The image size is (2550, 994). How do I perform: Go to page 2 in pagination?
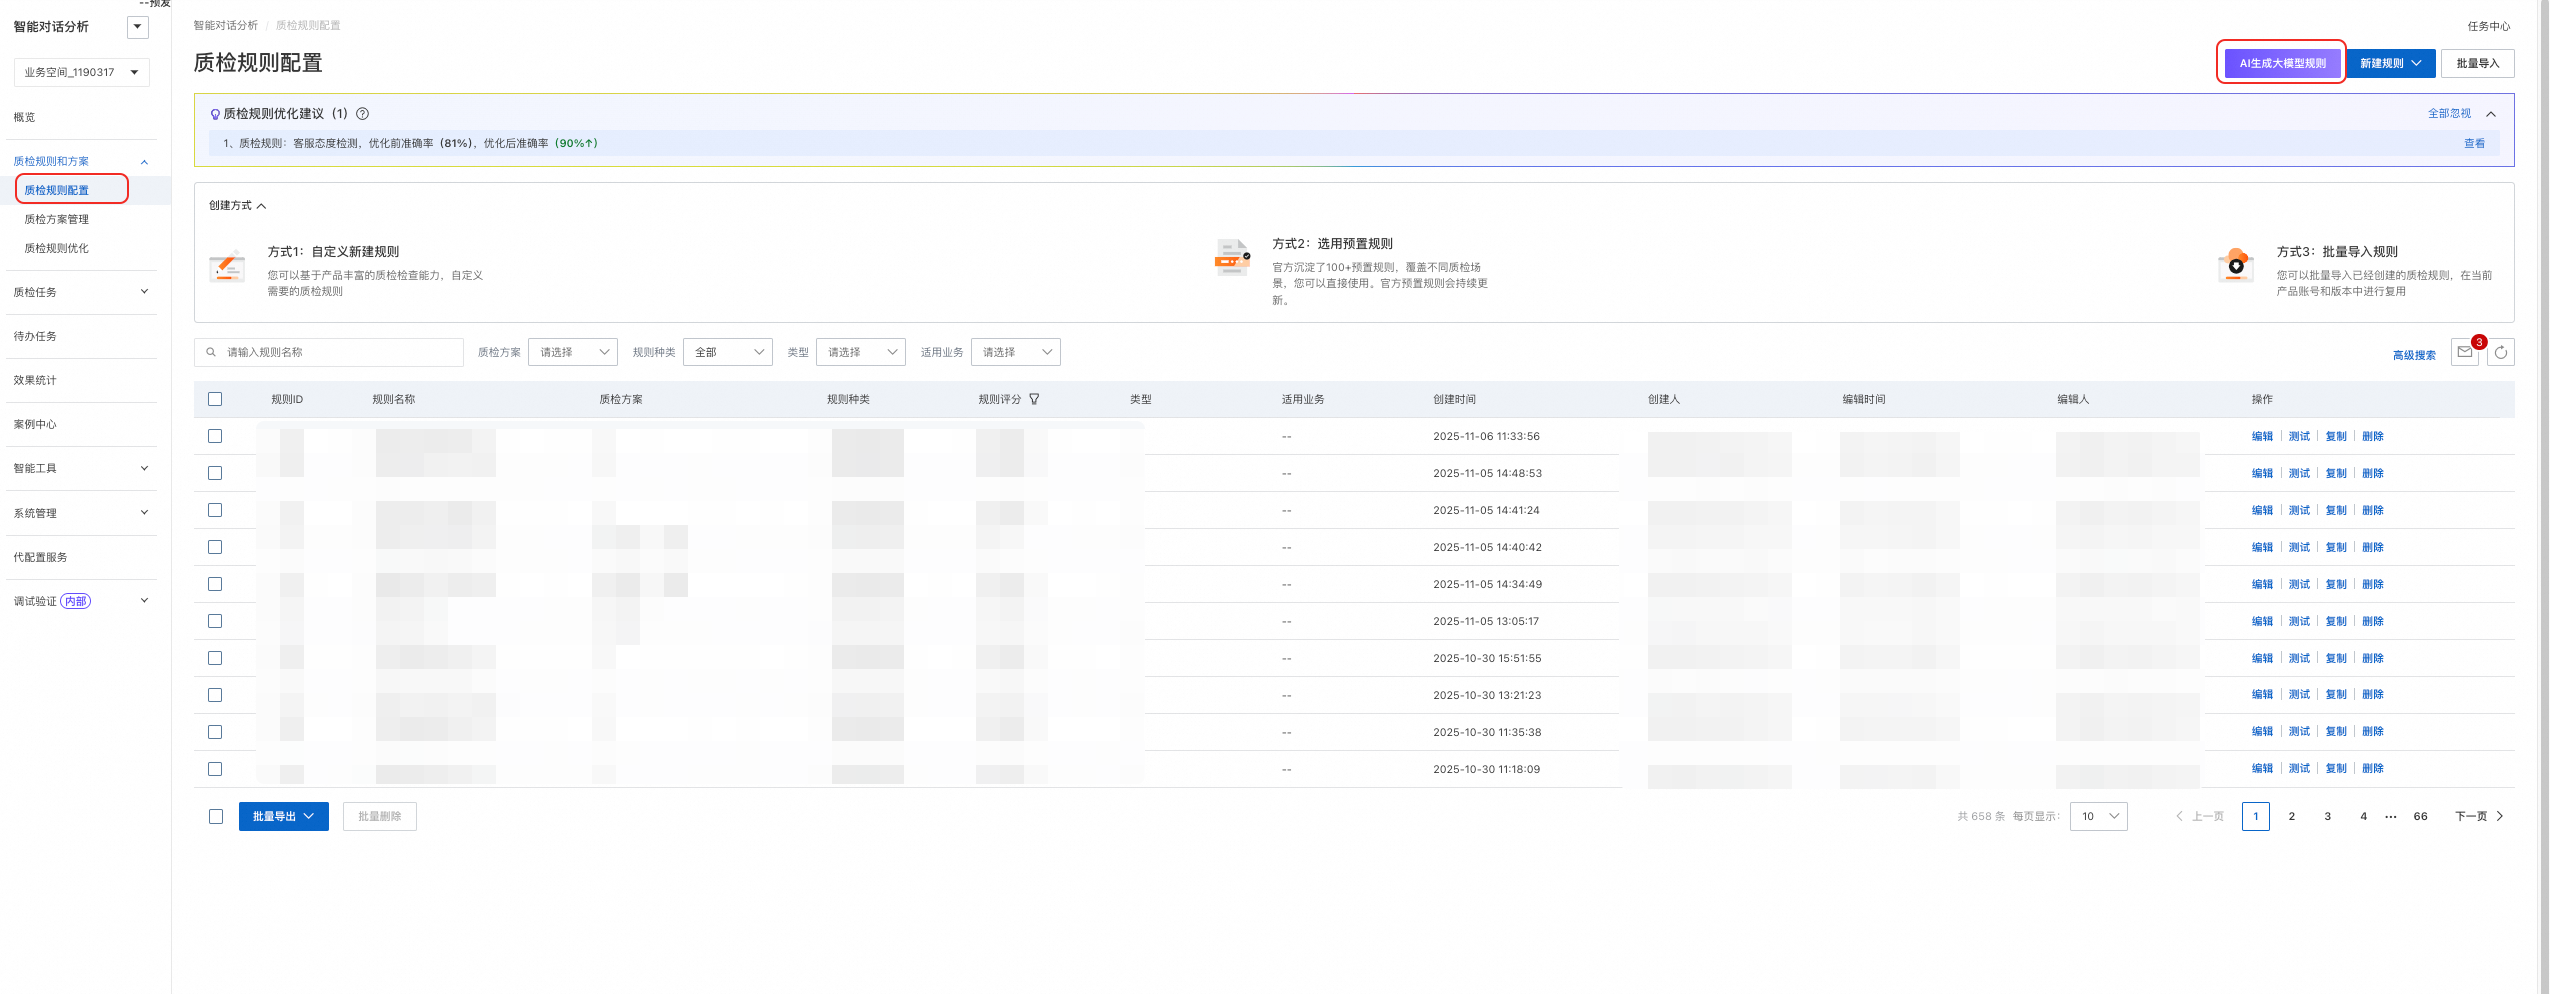[x=2292, y=816]
